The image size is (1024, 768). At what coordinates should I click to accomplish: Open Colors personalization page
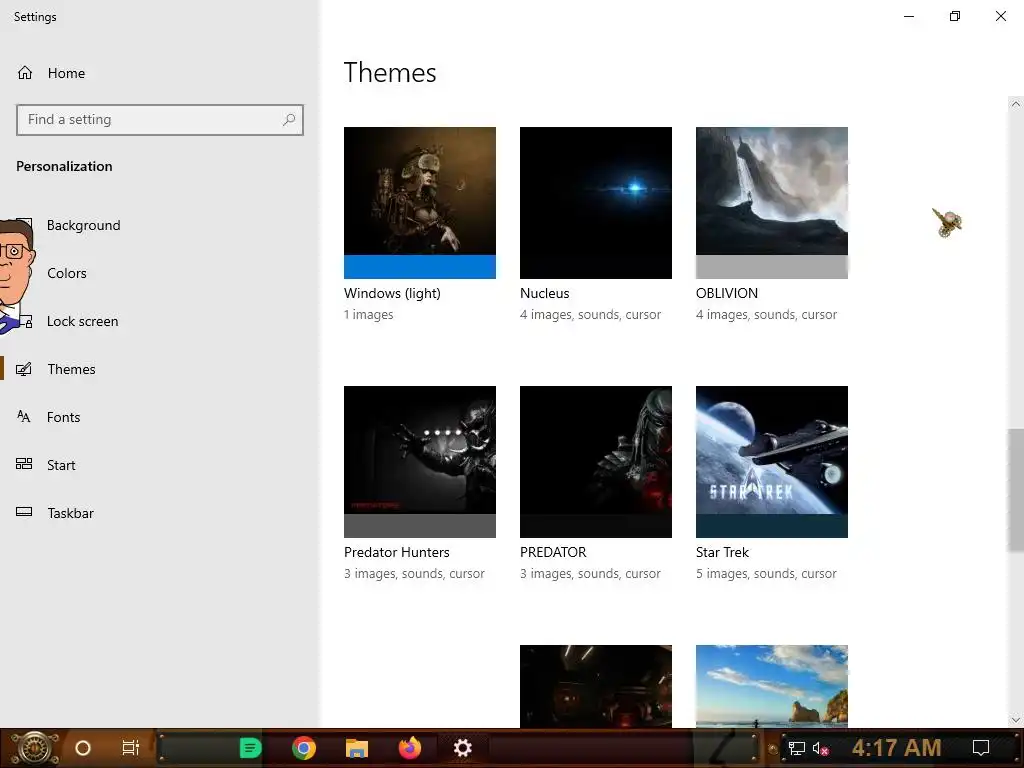(66, 273)
